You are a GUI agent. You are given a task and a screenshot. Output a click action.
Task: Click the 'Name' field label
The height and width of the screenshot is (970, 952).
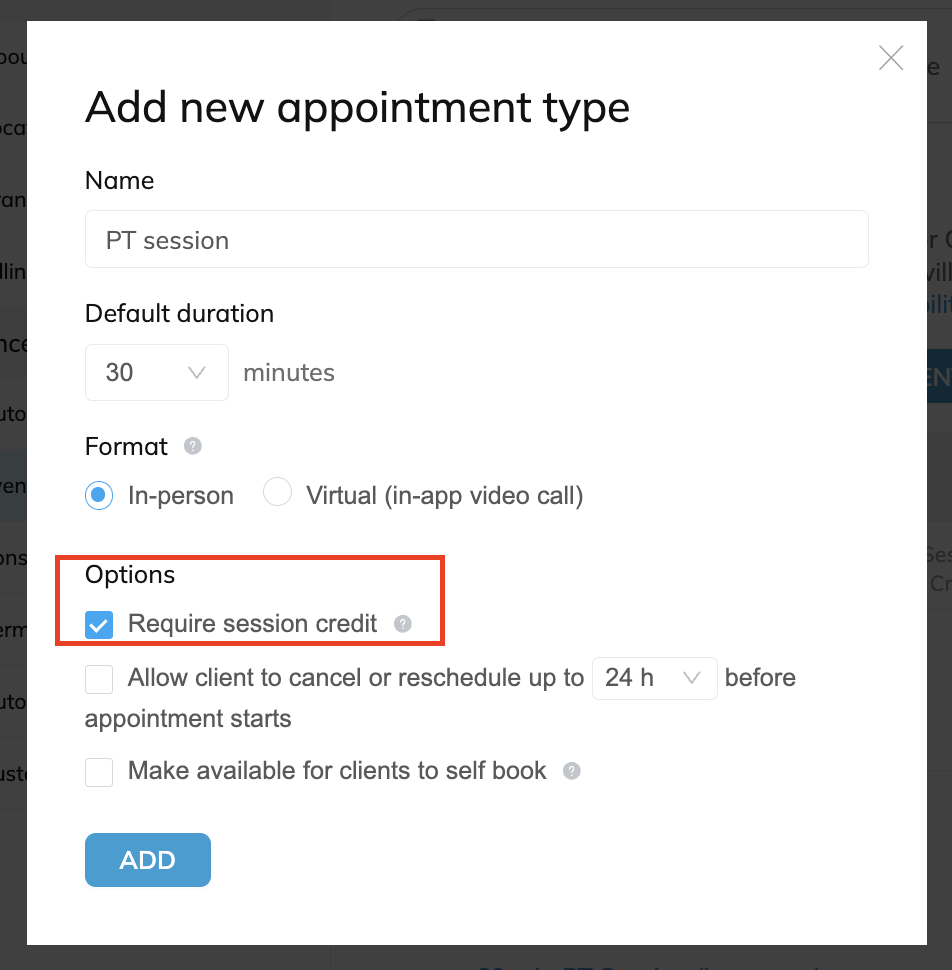pyautogui.click(x=120, y=180)
